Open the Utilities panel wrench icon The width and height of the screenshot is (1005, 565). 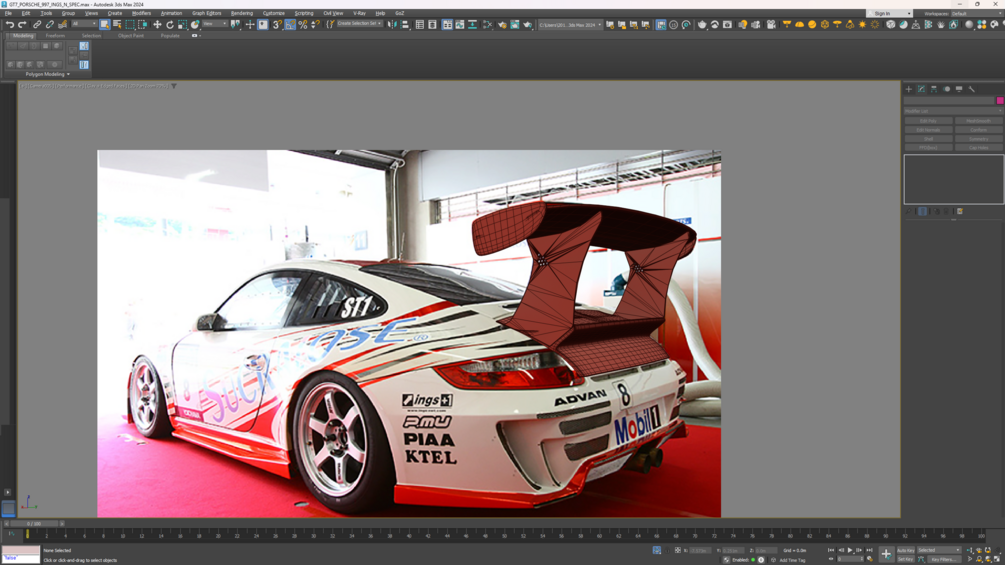click(972, 89)
